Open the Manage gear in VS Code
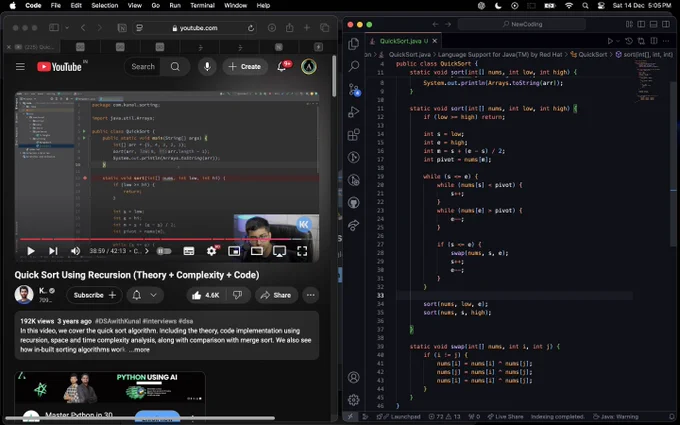This screenshot has width=680, height=425. click(353, 399)
